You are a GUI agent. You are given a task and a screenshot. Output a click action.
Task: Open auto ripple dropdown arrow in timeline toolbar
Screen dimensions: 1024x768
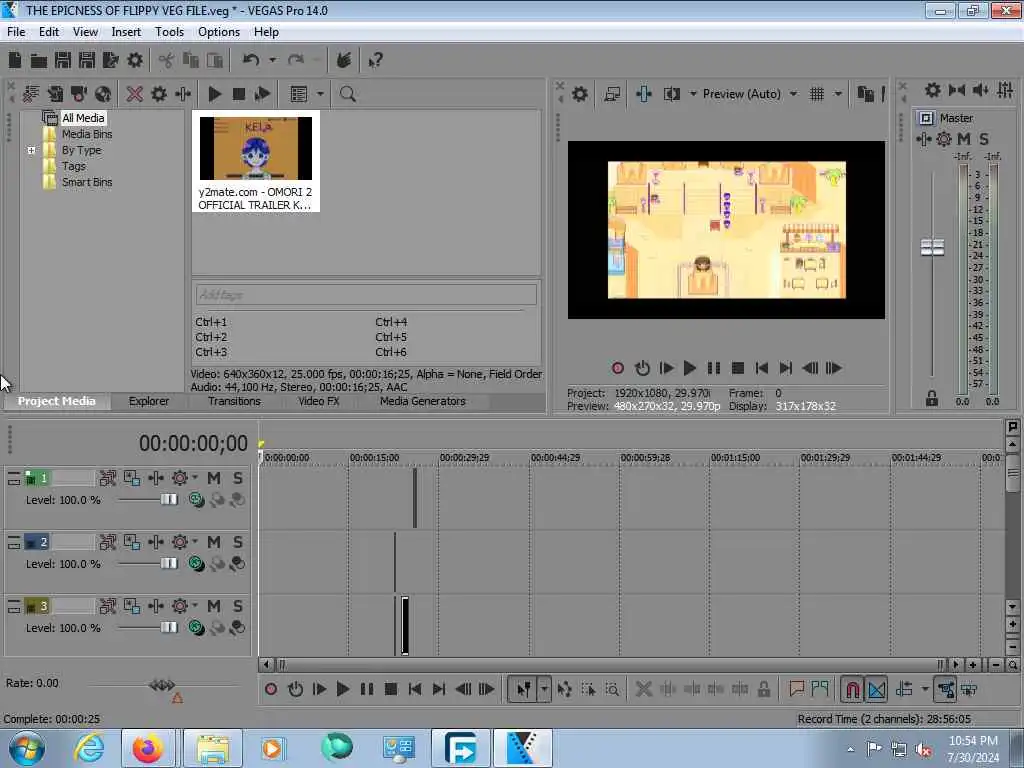(x=925, y=689)
